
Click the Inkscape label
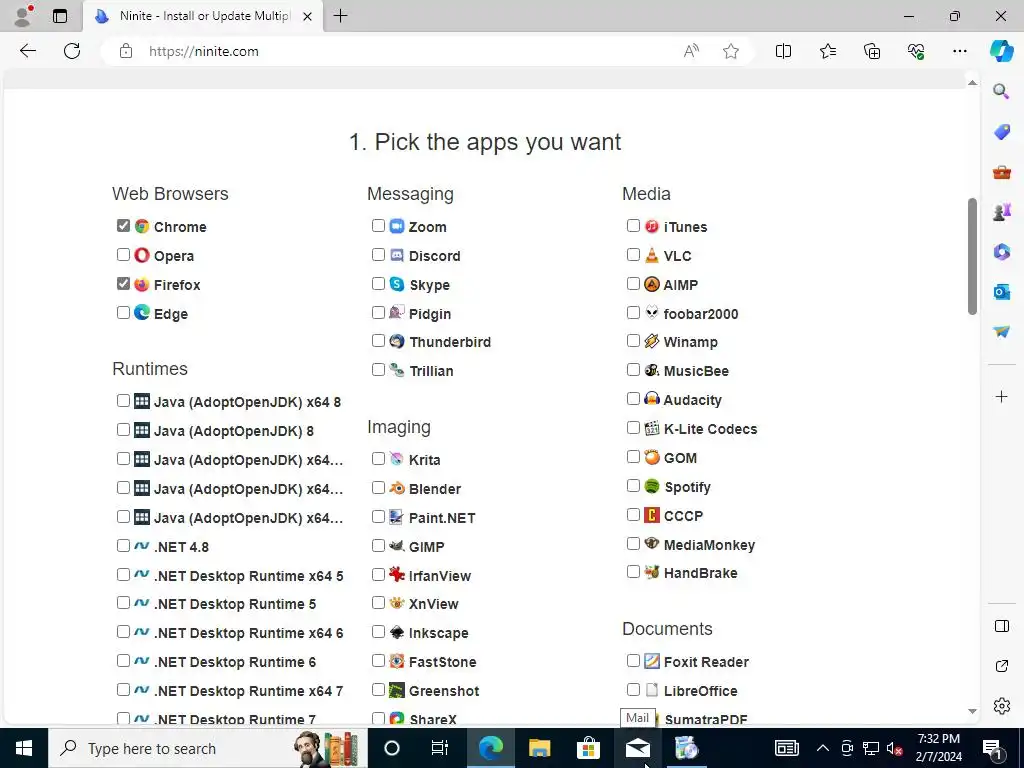(438, 633)
